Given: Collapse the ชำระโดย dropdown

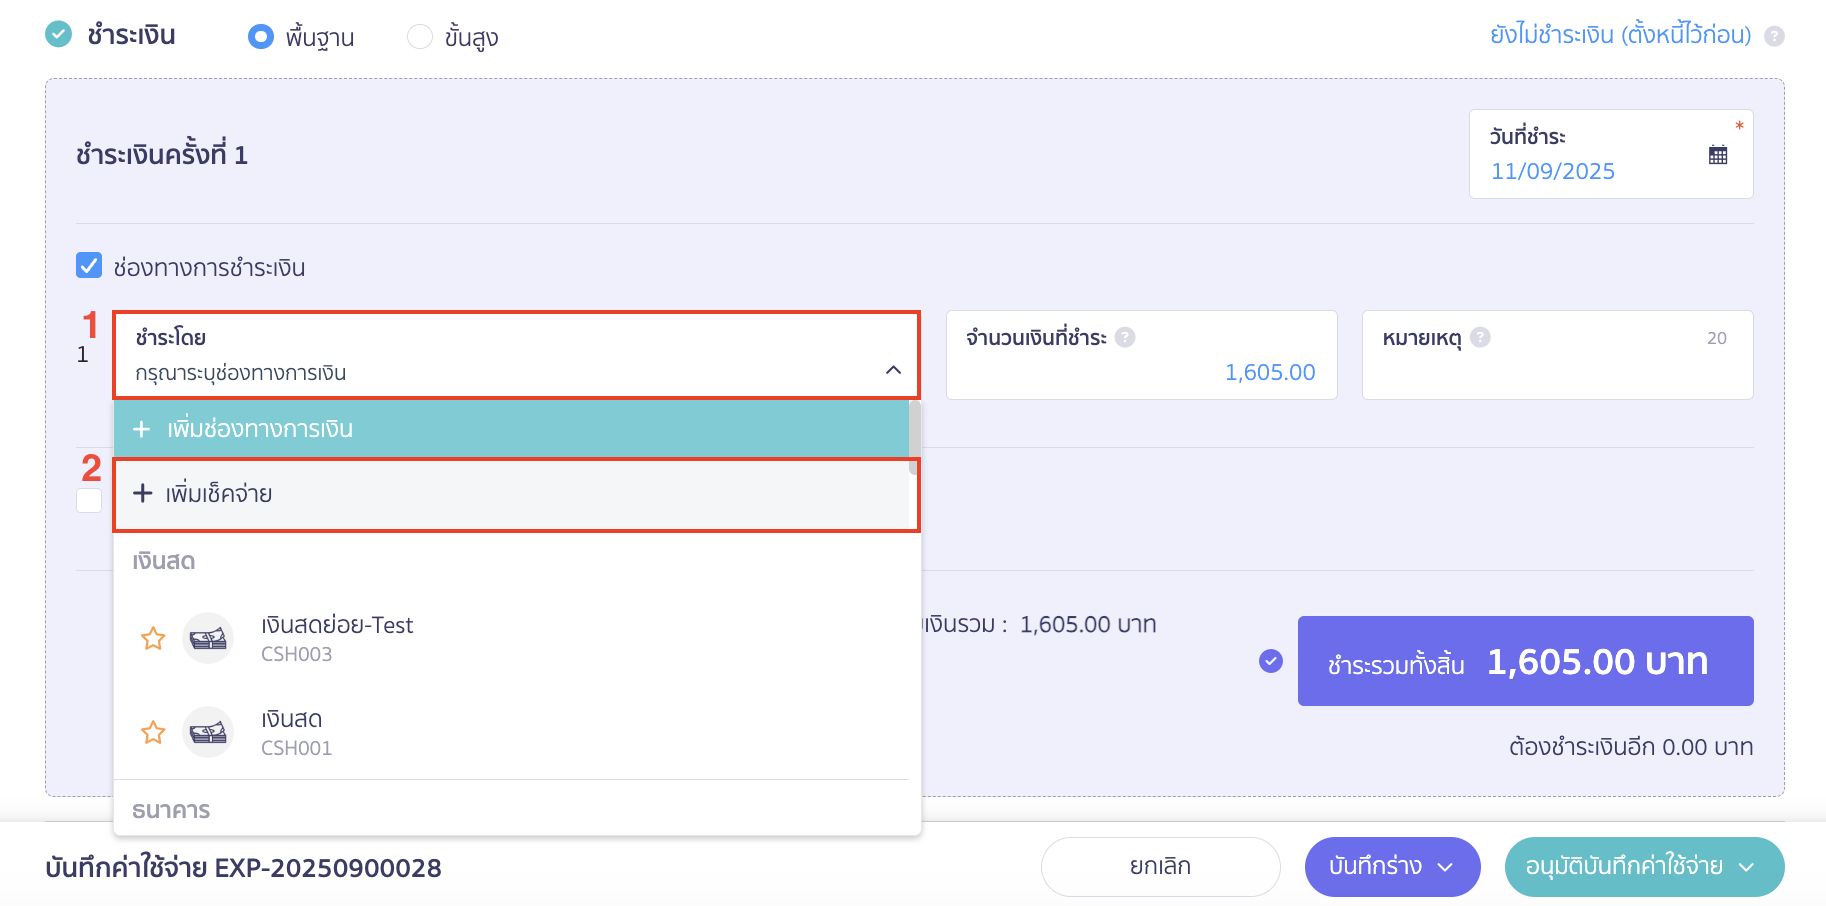Looking at the screenshot, I should tap(893, 370).
